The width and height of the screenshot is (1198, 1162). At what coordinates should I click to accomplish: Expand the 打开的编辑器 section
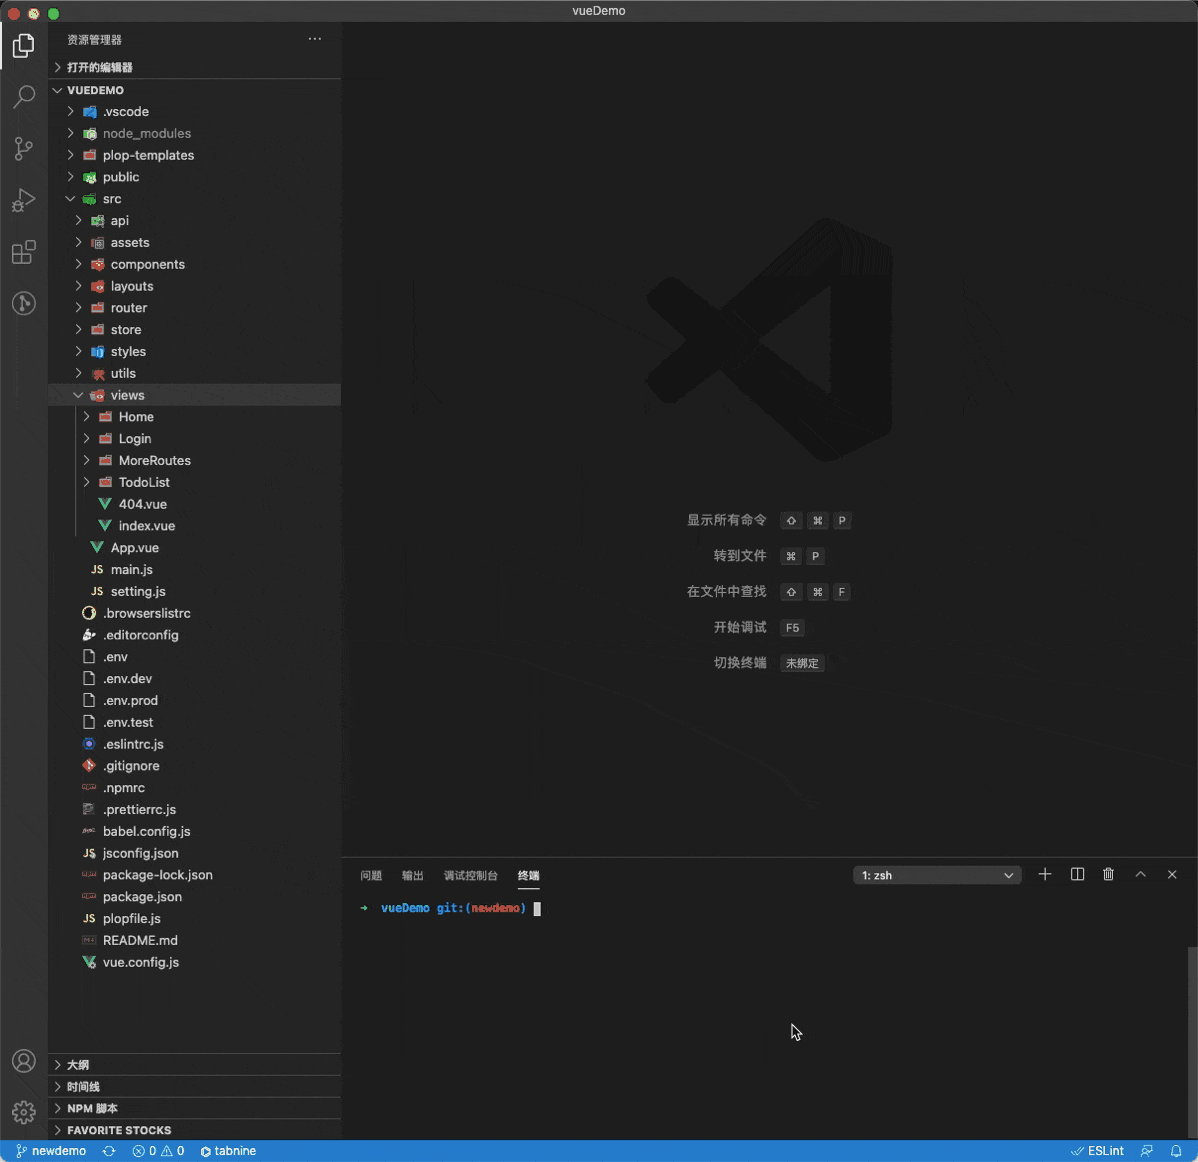tap(195, 67)
